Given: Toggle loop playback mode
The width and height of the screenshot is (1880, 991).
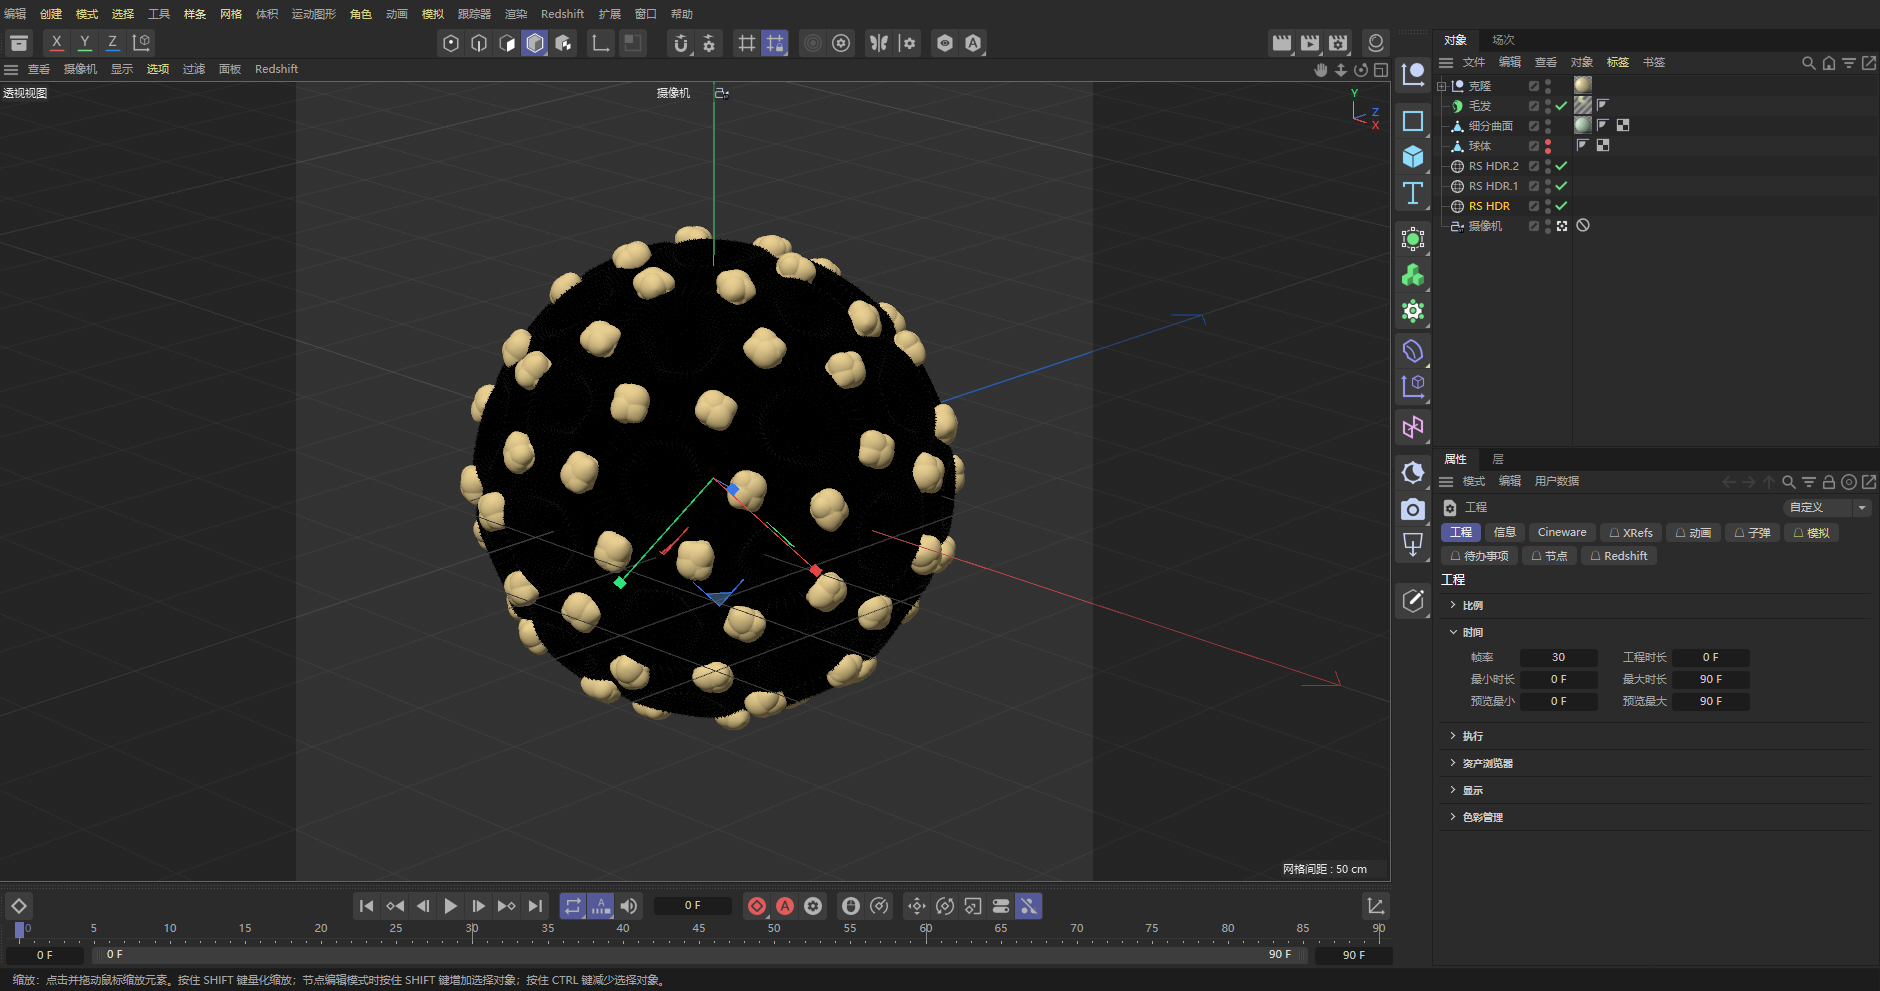Looking at the screenshot, I should pos(573,906).
